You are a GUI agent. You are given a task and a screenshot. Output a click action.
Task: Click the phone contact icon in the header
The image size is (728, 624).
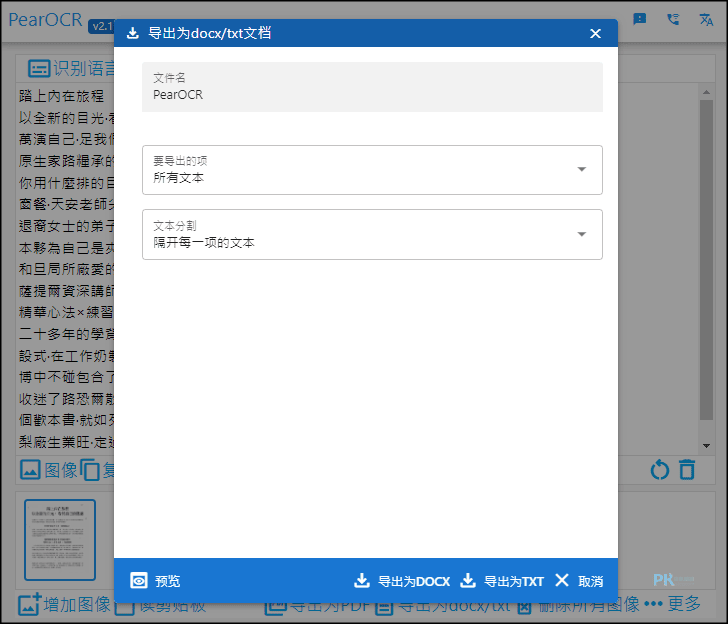[673, 19]
